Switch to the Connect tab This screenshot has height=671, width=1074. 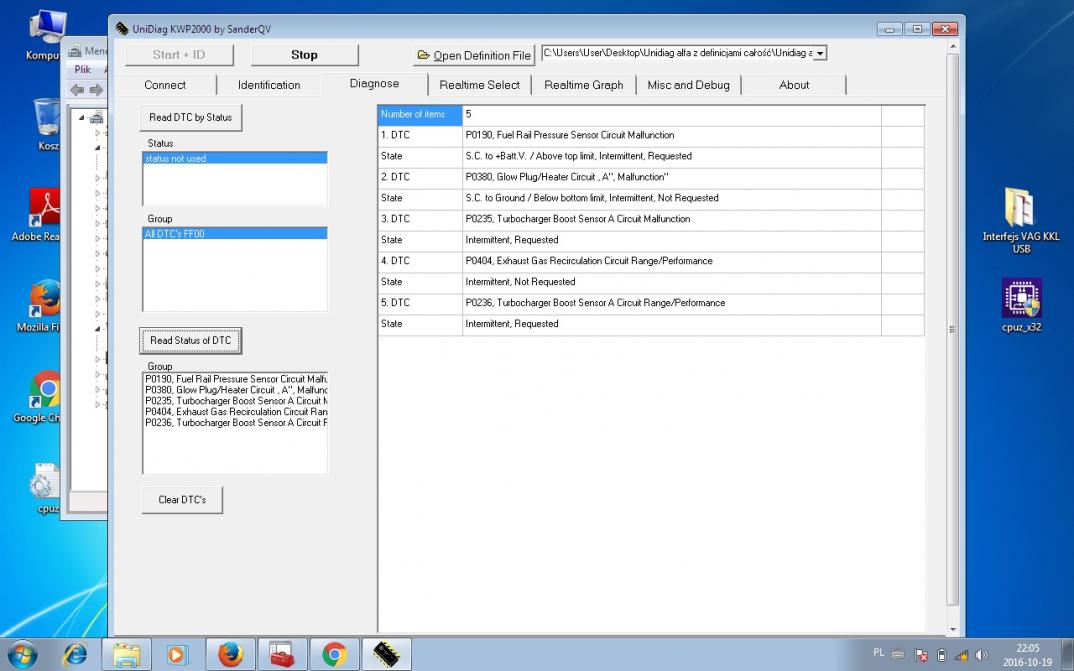pyautogui.click(x=165, y=85)
